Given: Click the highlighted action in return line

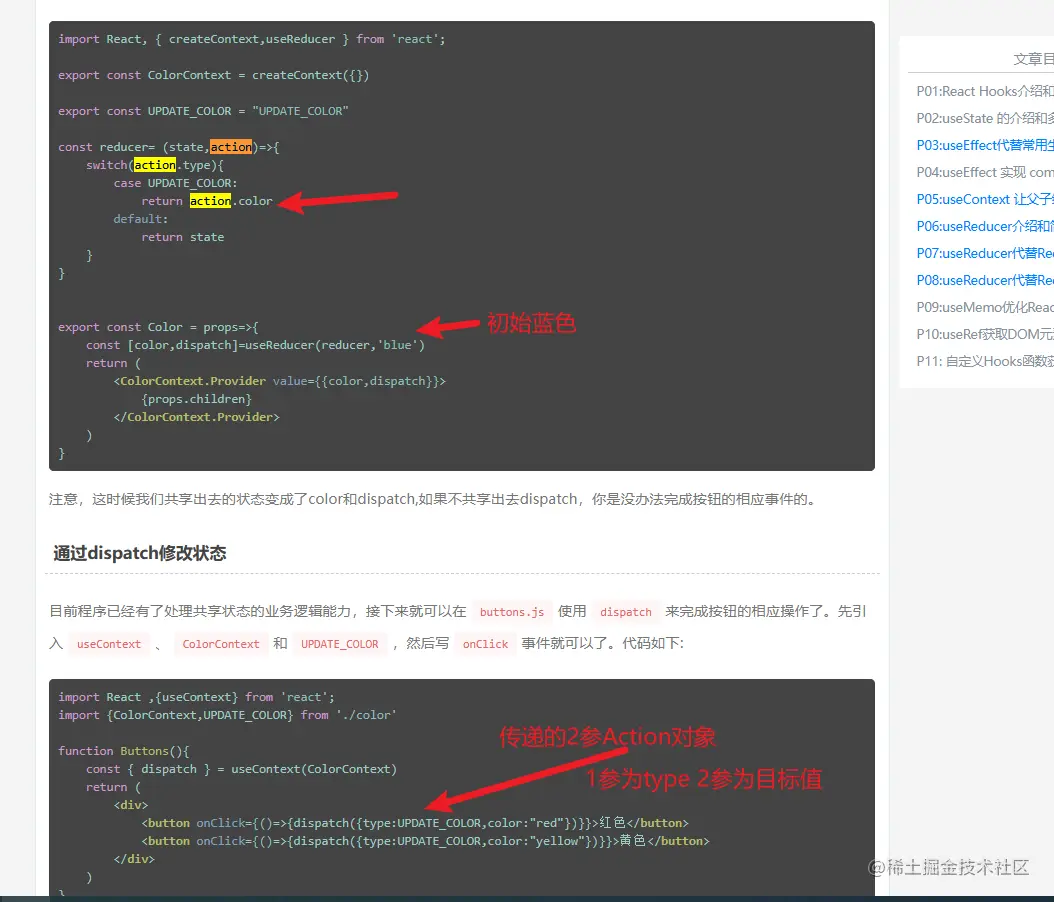Looking at the screenshot, I should [x=210, y=201].
